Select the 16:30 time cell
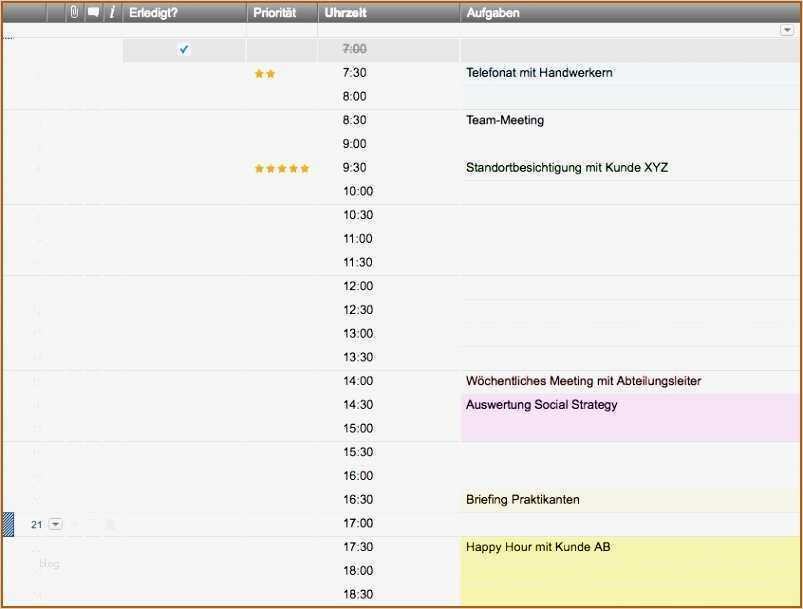This screenshot has height=609, width=803. click(x=389, y=499)
